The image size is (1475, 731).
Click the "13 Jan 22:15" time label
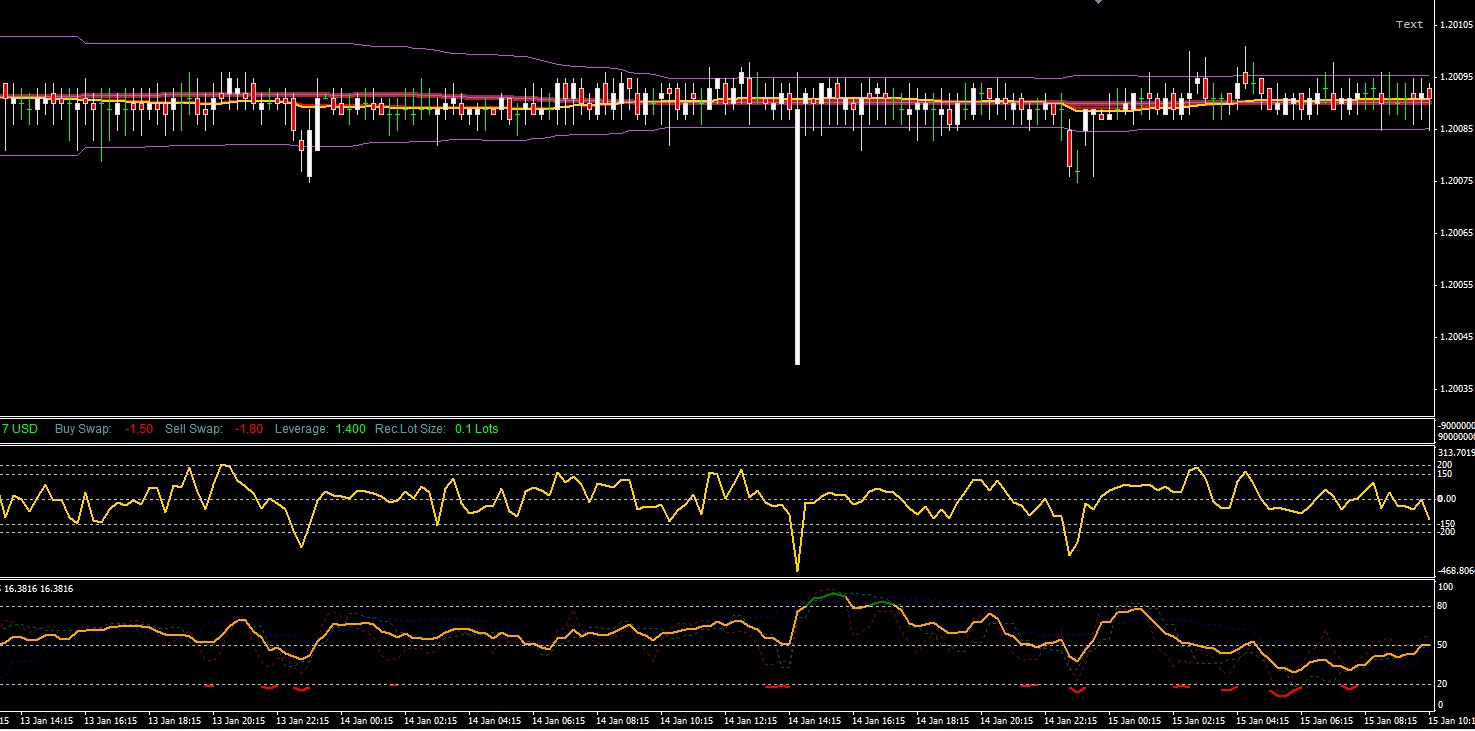[303, 720]
